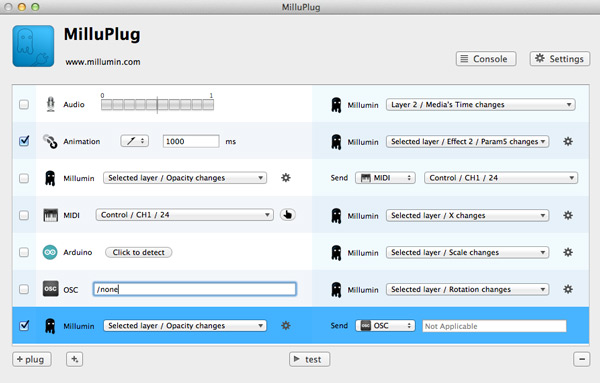Click the Arduino Click to detect button

click(139, 253)
